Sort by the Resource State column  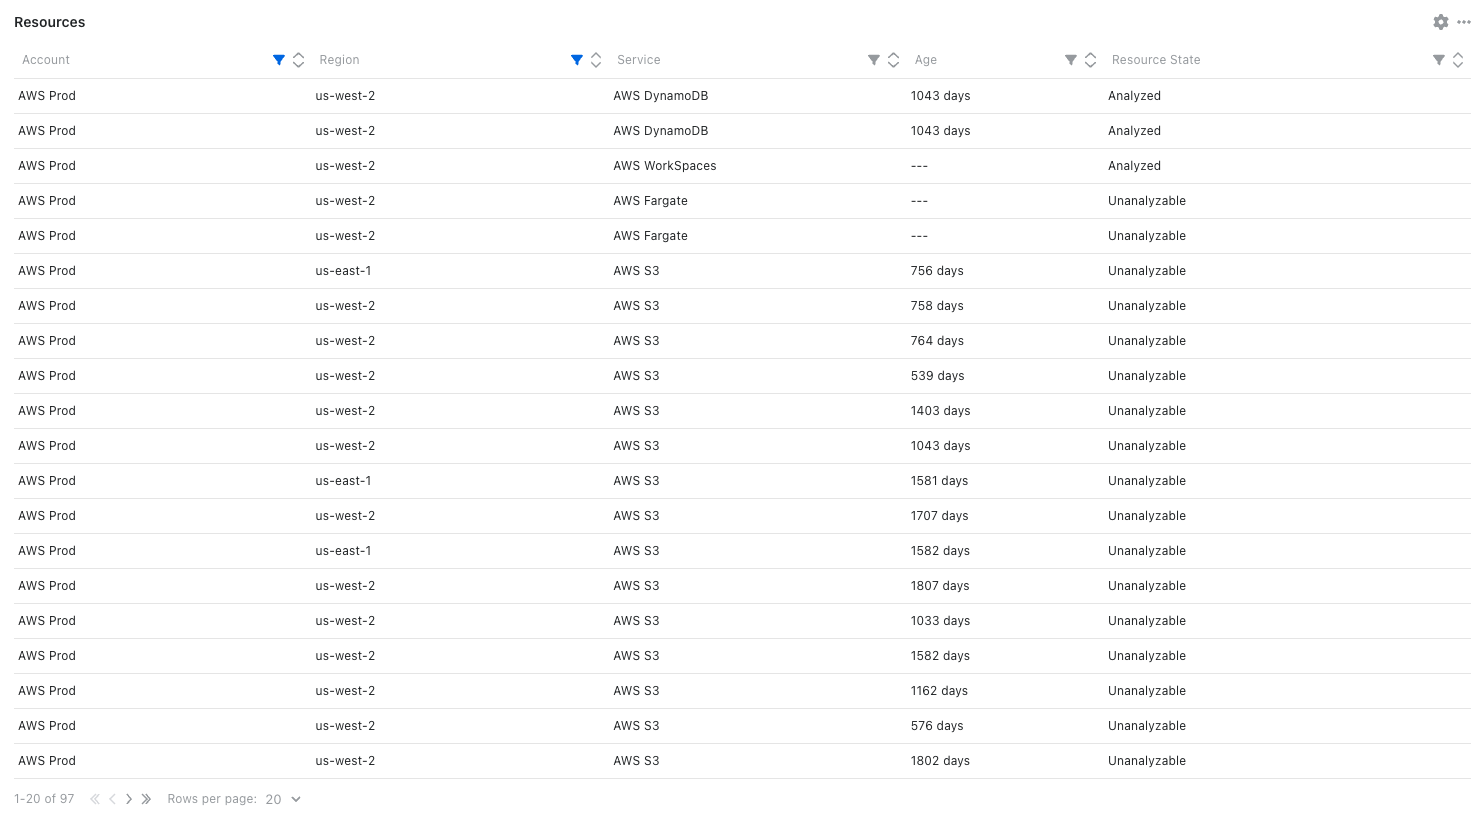tap(1458, 60)
